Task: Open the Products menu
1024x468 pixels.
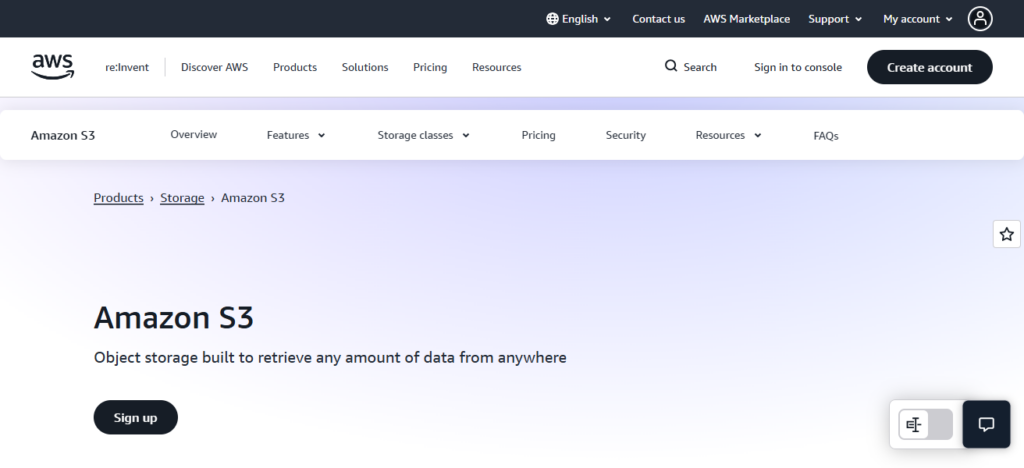Action: (295, 67)
